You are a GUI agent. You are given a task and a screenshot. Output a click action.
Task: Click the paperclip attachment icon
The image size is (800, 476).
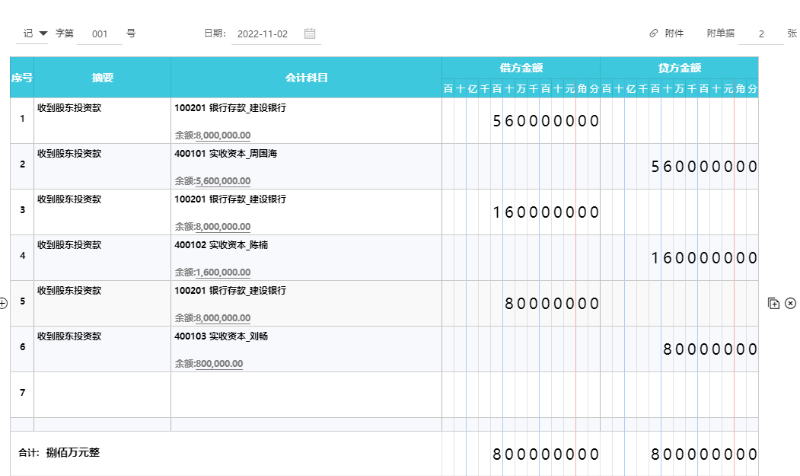654,34
